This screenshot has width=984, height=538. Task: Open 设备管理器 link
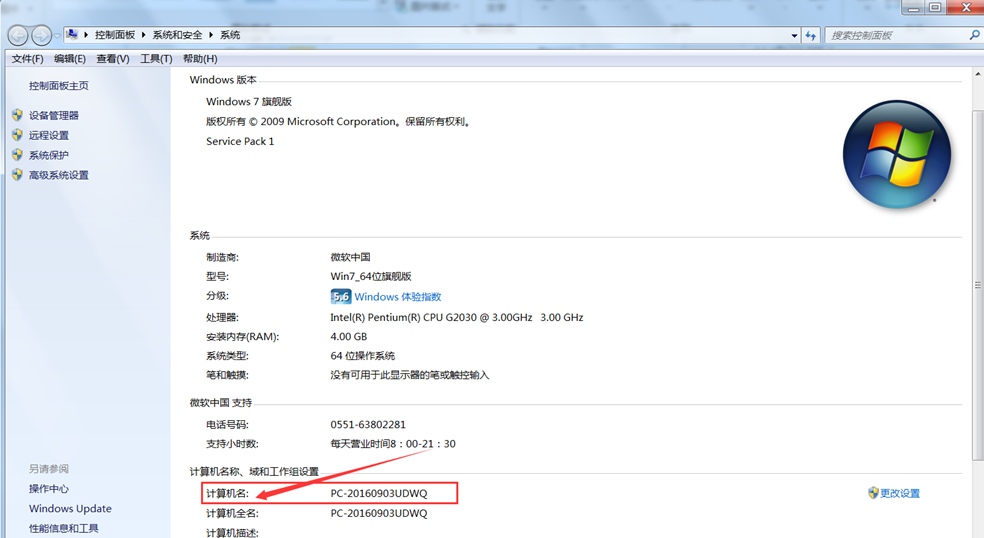tap(53, 115)
